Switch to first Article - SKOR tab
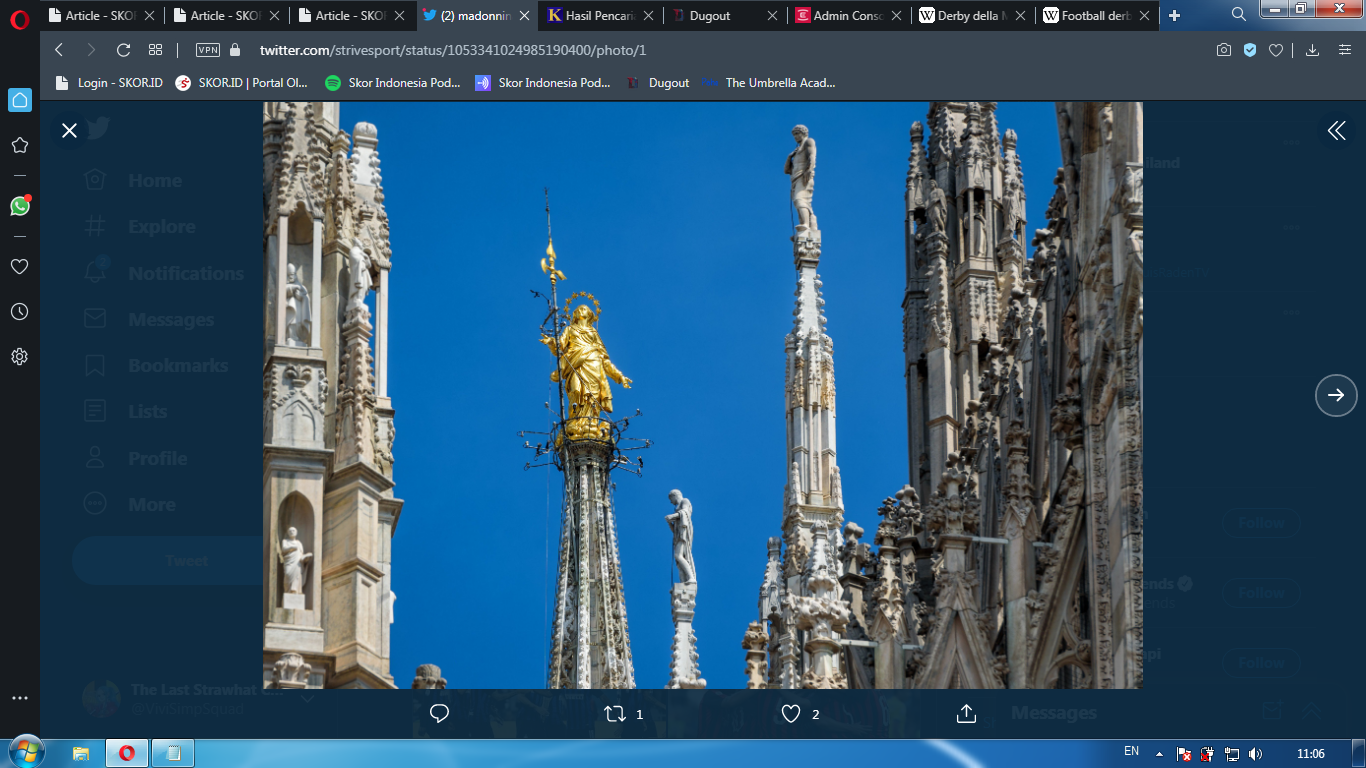The image size is (1366, 768). tap(103, 16)
